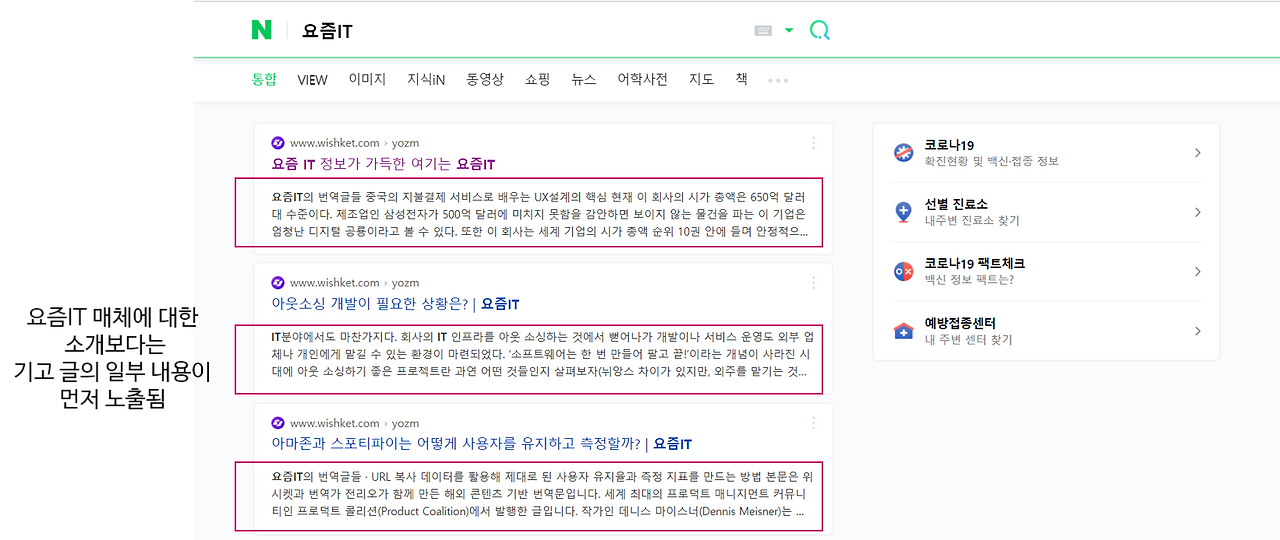Click the search box containing 요즘IT

[x=520, y=31]
